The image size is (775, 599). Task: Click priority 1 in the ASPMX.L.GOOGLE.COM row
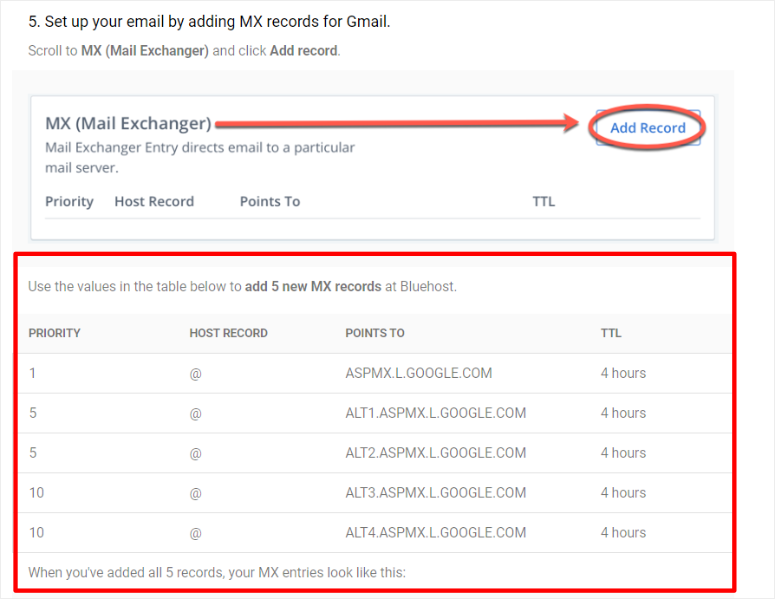click(32, 373)
